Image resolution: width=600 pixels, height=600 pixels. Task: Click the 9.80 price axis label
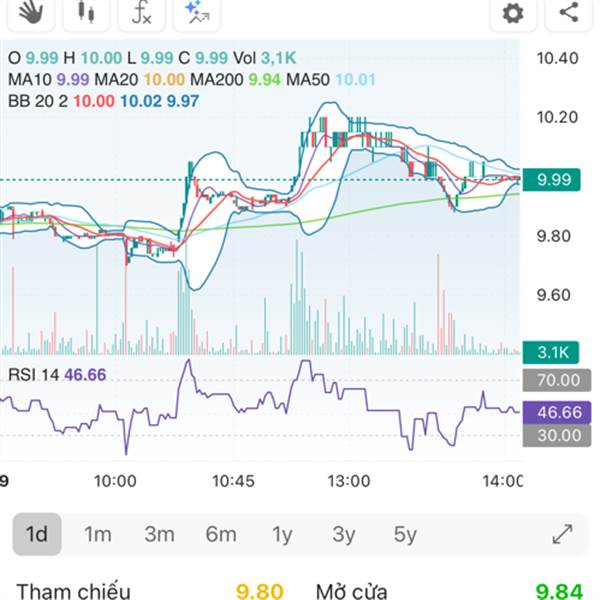tap(553, 236)
